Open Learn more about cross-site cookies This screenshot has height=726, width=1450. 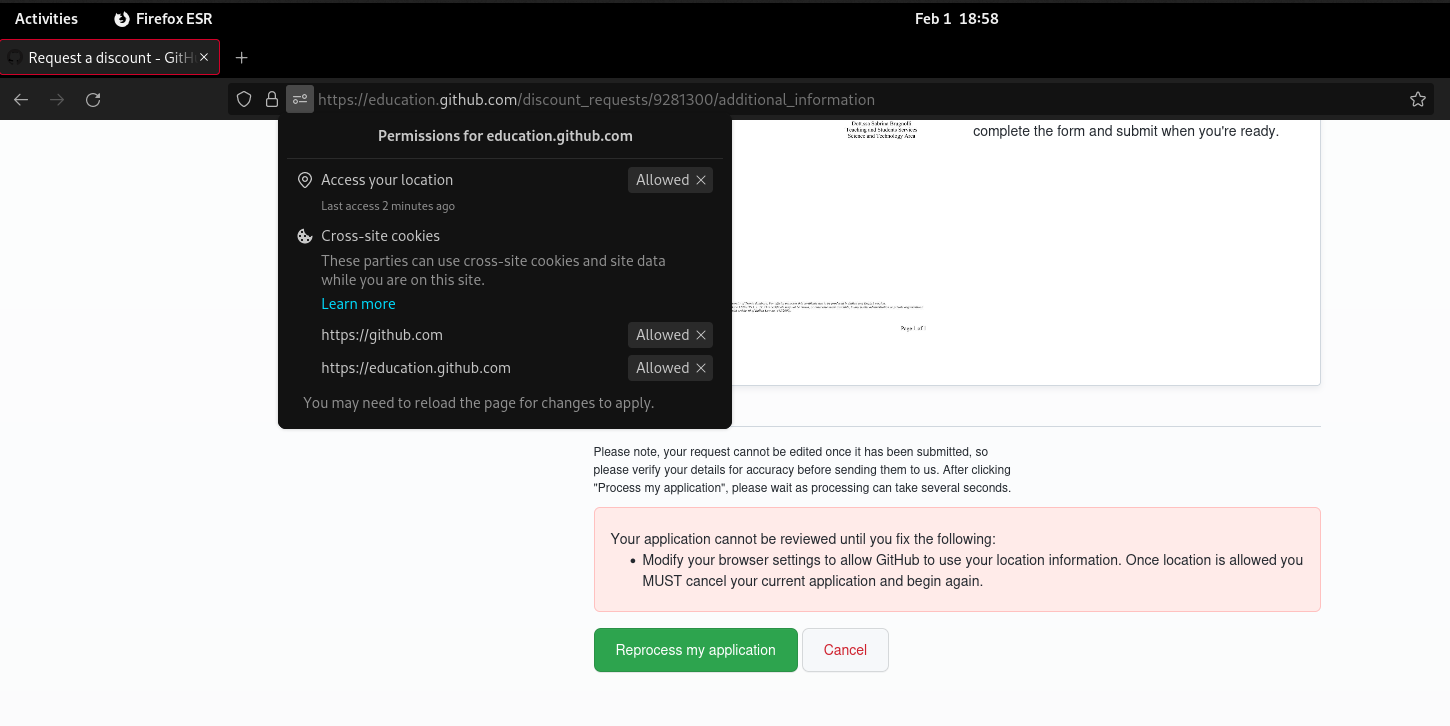pos(358,304)
